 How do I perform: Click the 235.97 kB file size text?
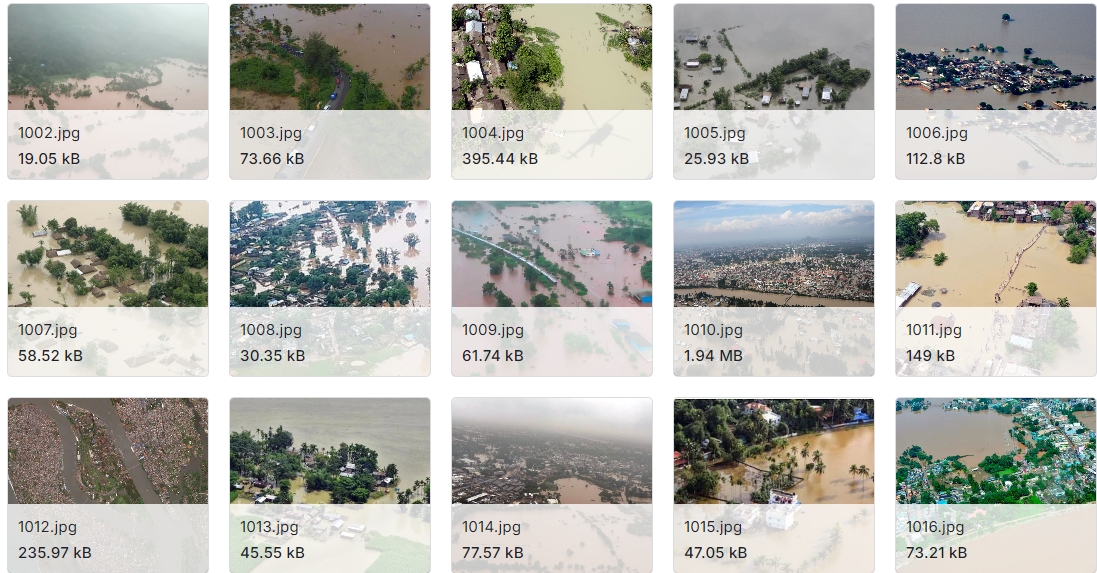coord(55,552)
